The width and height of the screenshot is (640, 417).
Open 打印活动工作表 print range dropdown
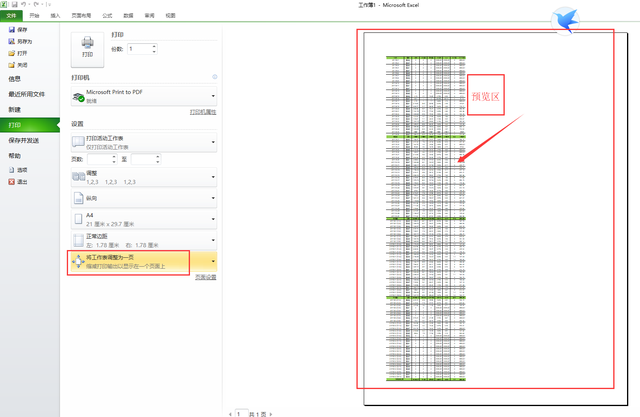pos(144,142)
